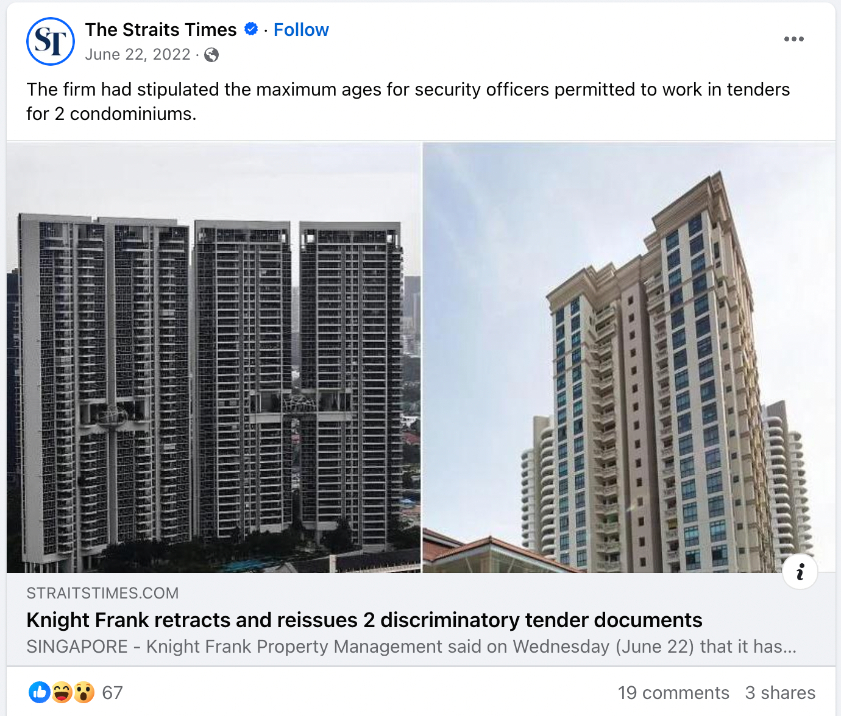Open Knight Frank retracts tender documents headline
This screenshot has width=841, height=716.
click(x=364, y=620)
